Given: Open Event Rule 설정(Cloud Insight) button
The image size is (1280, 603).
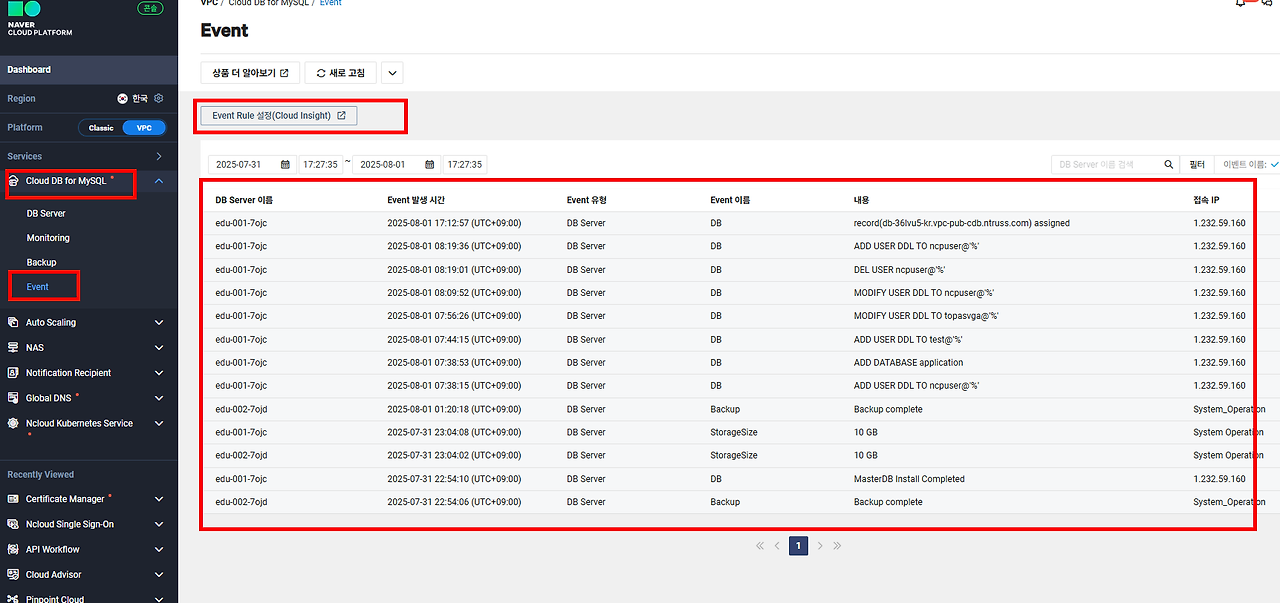Looking at the screenshot, I should coord(279,116).
